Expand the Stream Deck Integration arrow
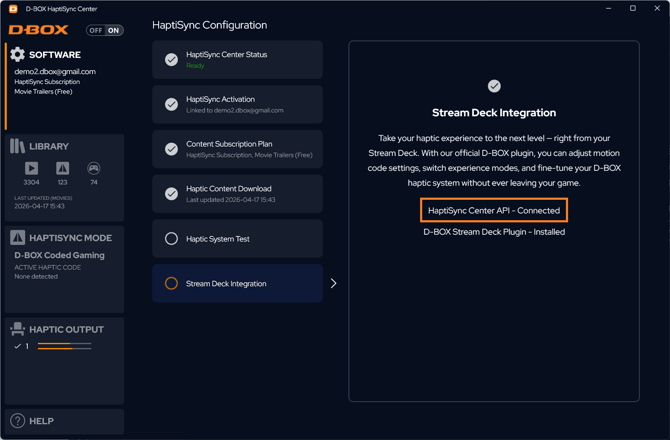670x440 pixels. point(333,284)
